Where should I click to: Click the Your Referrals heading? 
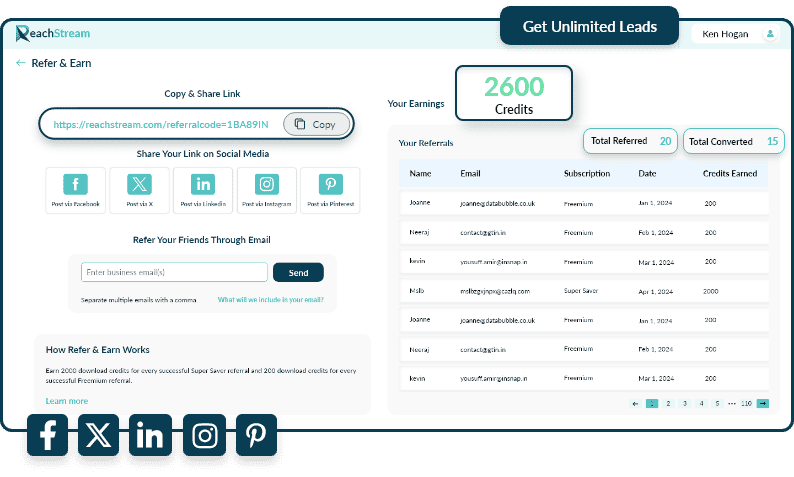click(426, 143)
